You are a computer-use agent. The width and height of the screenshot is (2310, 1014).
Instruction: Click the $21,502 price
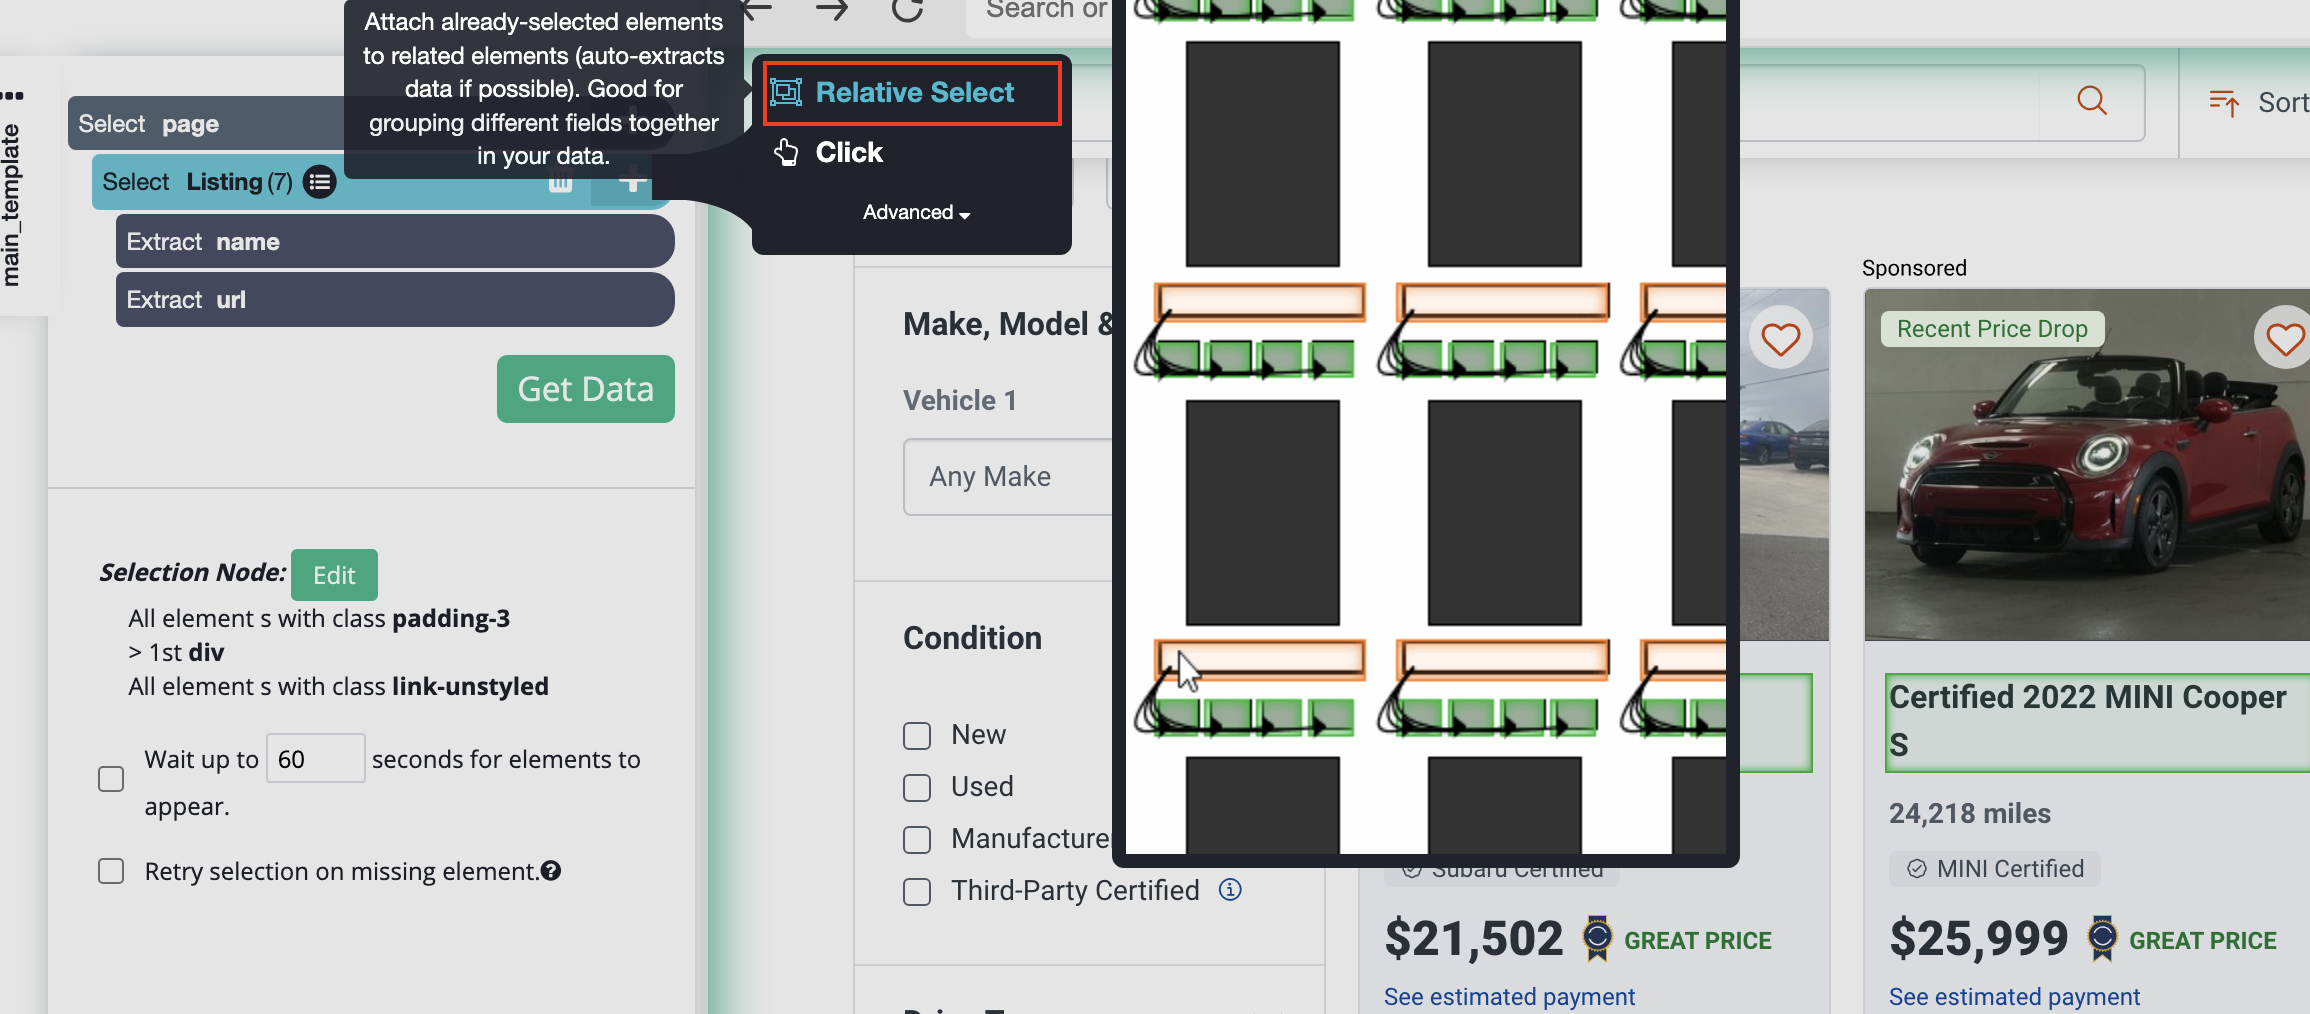tap(1473, 939)
